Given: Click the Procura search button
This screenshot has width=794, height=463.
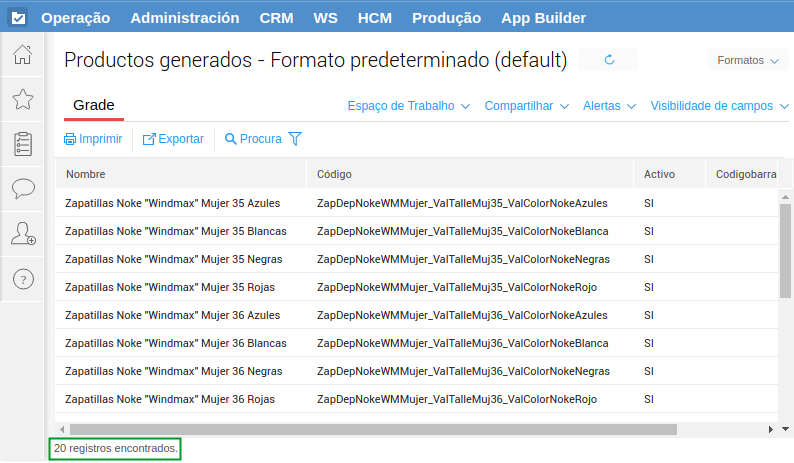Looking at the screenshot, I should click(253, 139).
